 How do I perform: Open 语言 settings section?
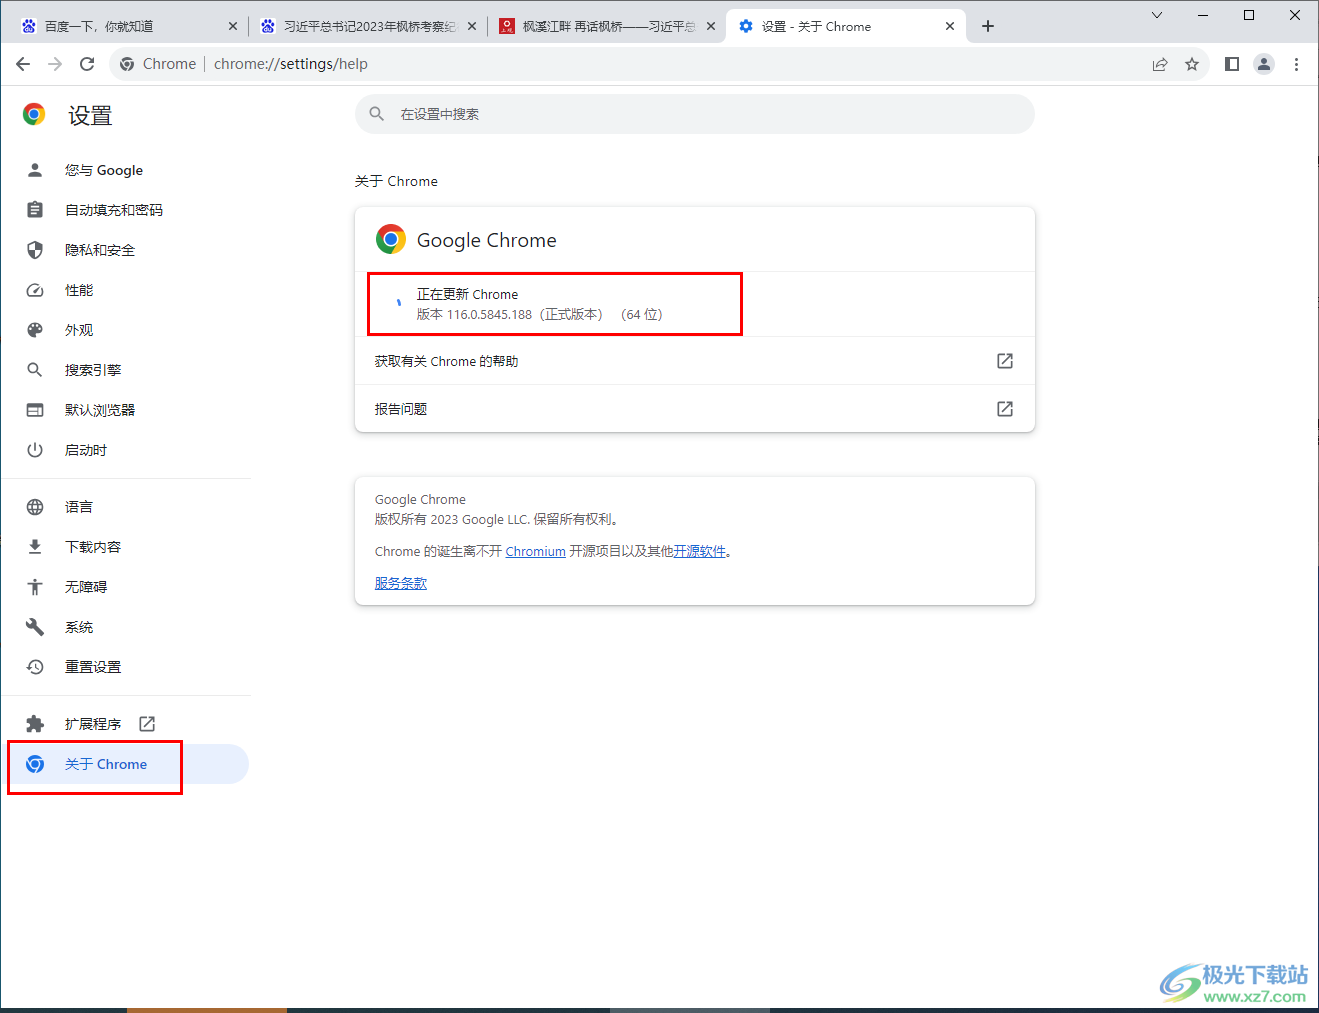tap(125, 507)
